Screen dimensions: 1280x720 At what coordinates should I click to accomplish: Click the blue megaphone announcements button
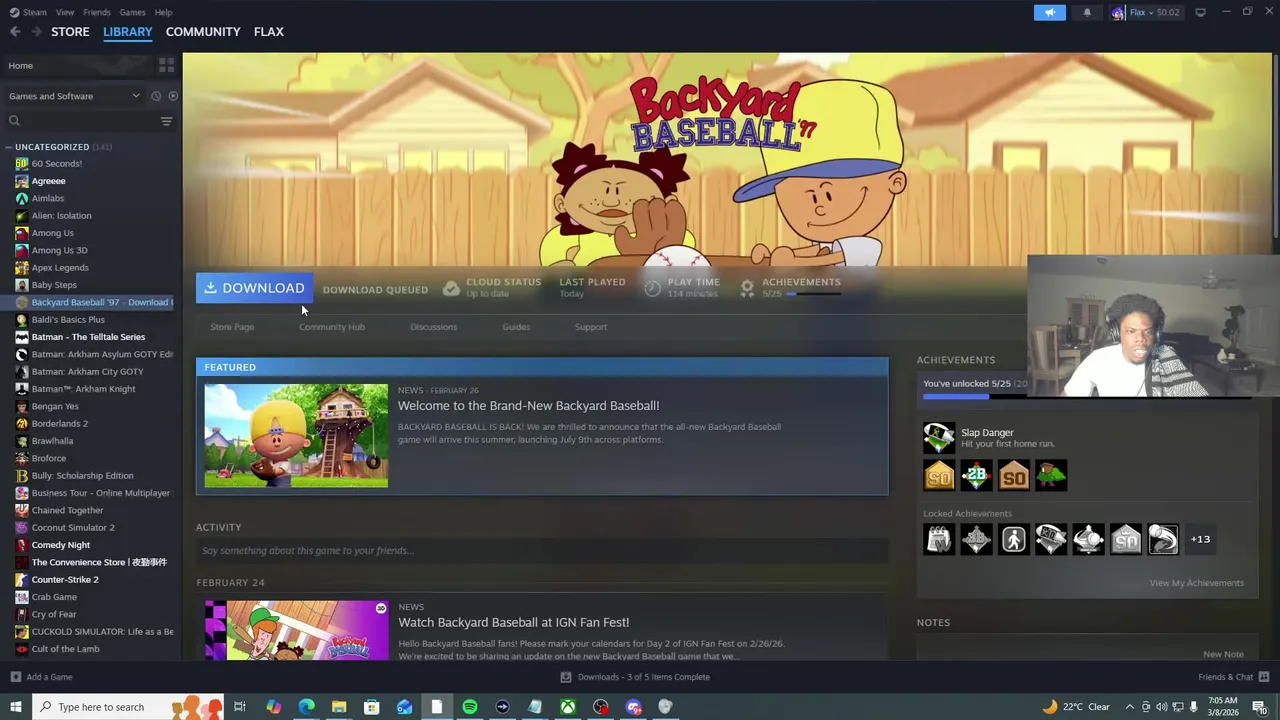tap(1049, 13)
